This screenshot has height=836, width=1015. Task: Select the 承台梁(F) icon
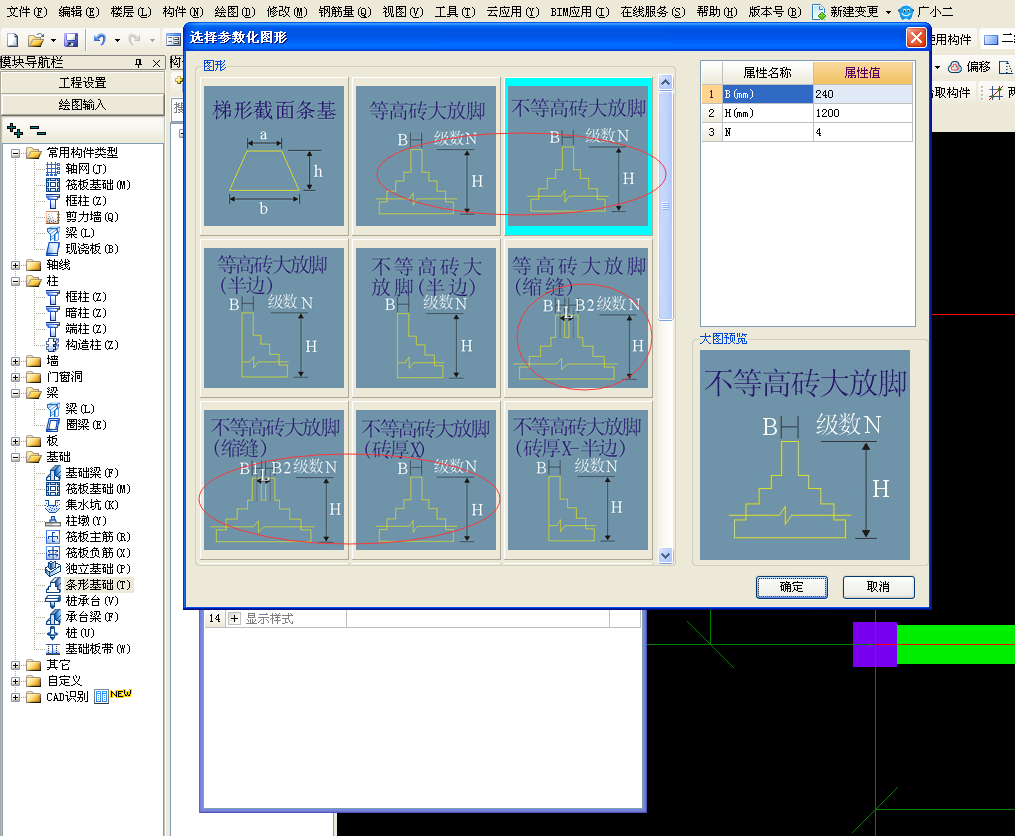point(53,617)
